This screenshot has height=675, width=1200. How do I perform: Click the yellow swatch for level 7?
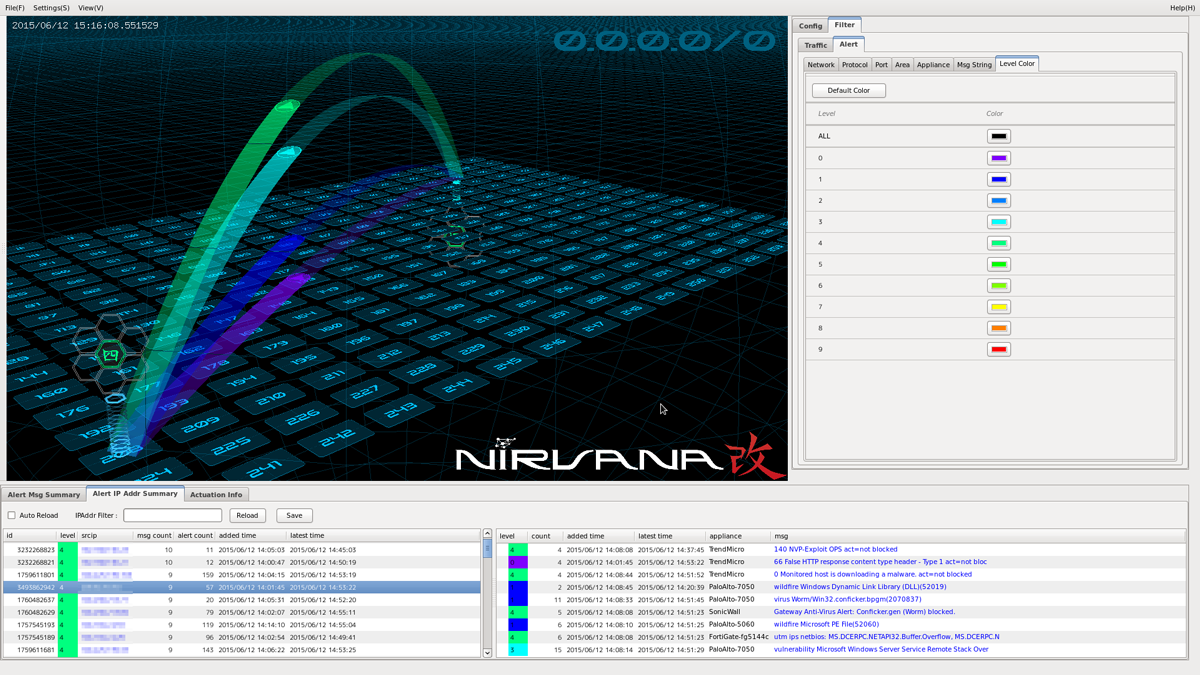click(998, 307)
